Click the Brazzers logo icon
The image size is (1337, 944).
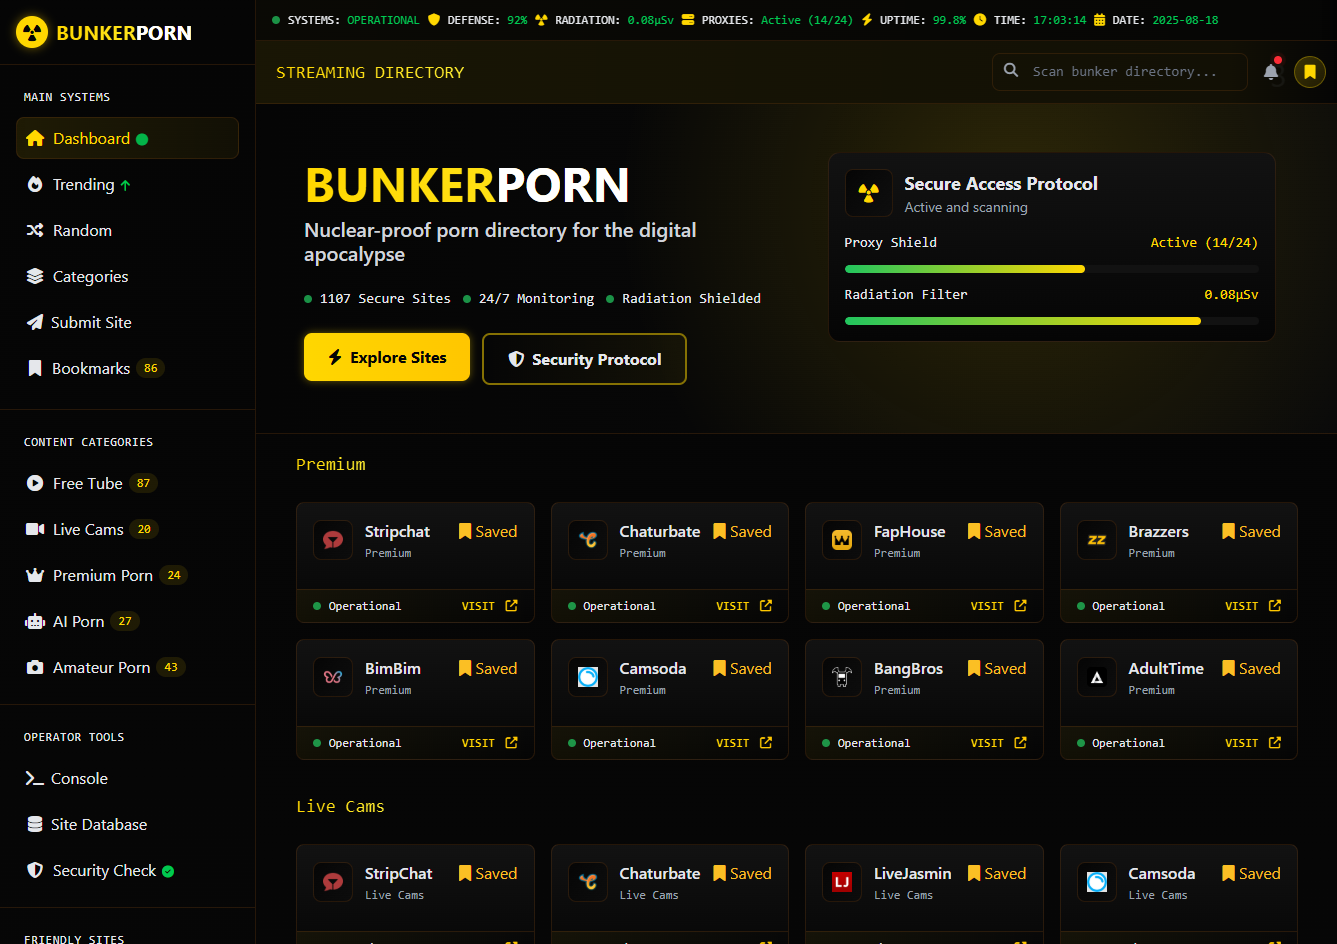(x=1097, y=540)
